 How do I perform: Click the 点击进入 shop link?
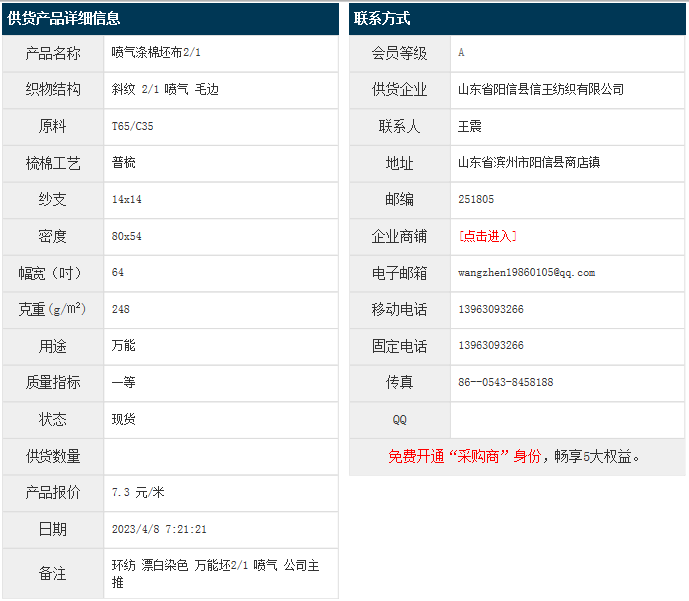pyautogui.click(x=487, y=236)
